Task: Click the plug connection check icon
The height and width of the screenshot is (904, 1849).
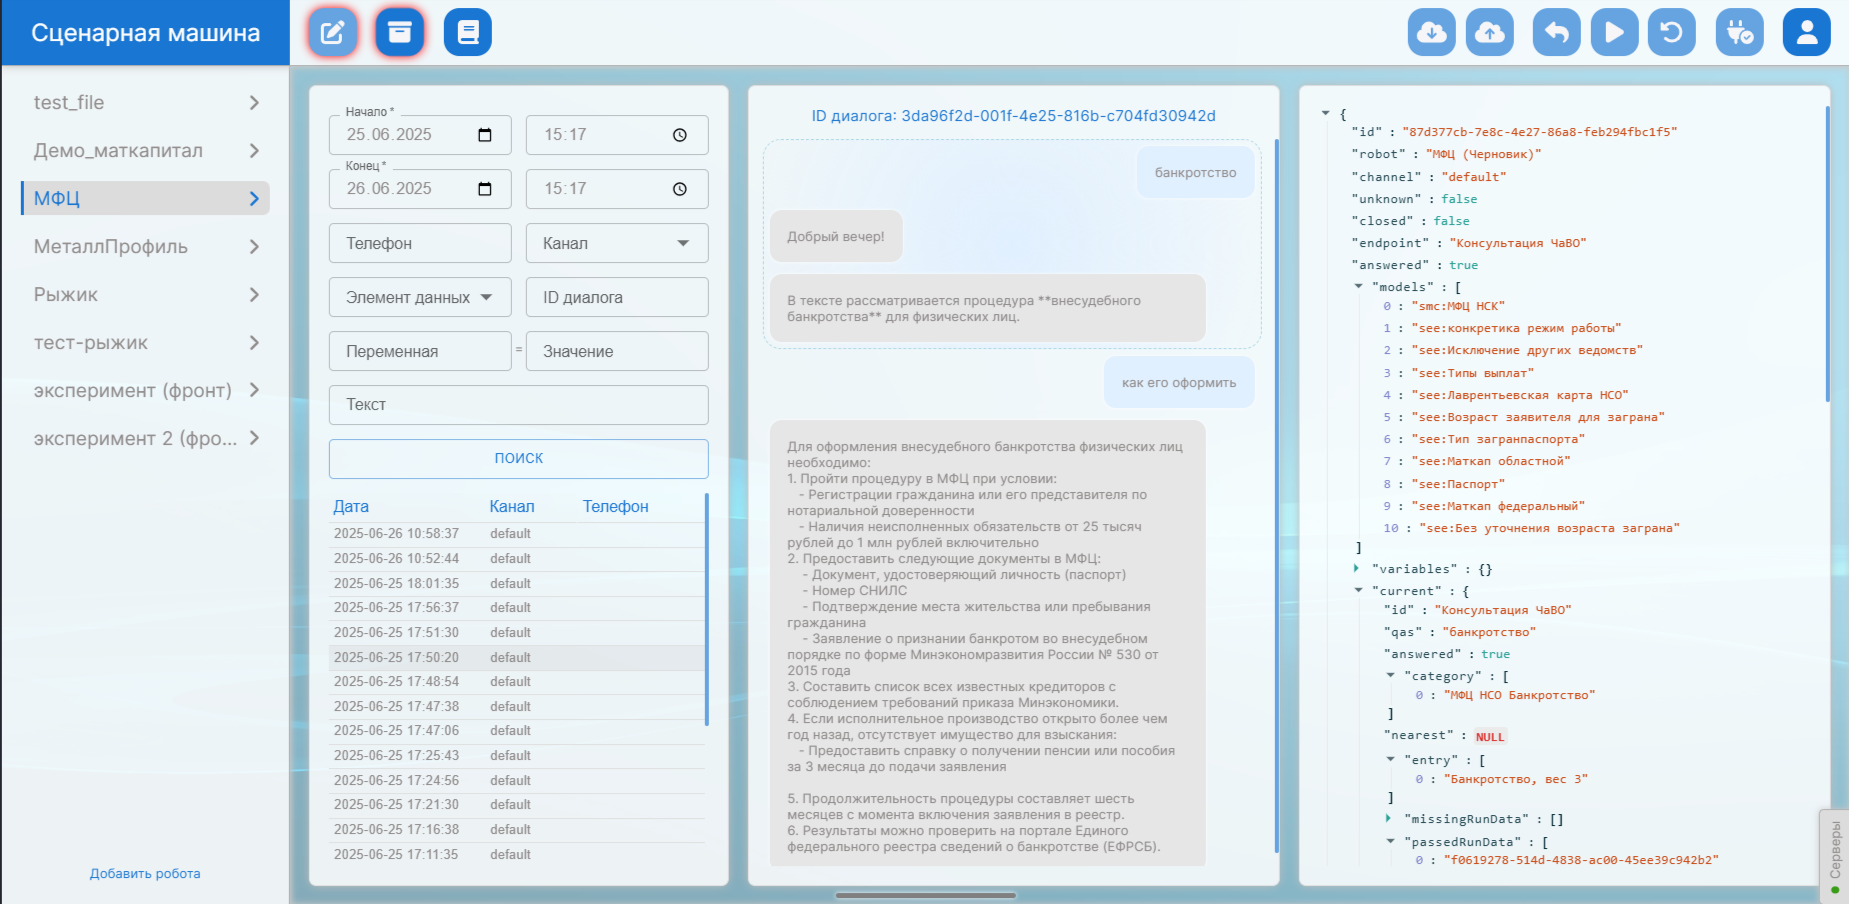Action: tap(1739, 33)
